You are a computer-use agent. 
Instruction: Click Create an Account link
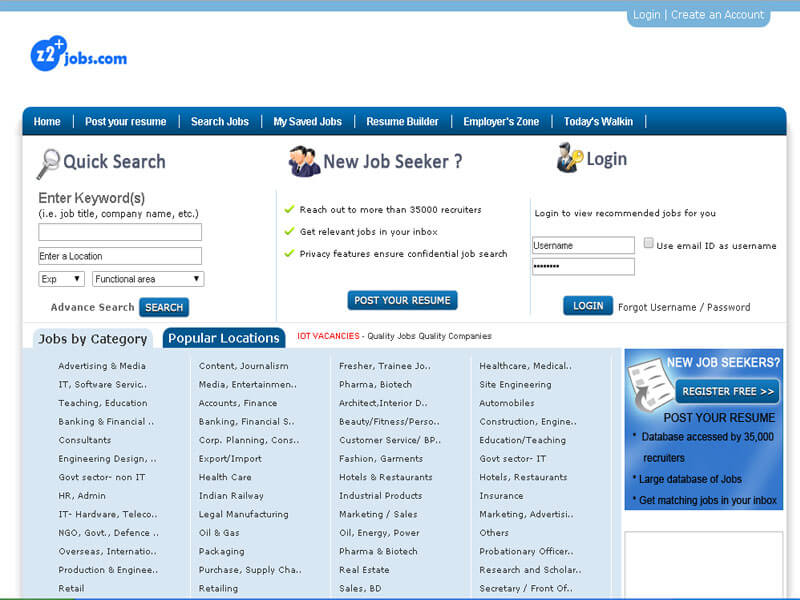(717, 15)
